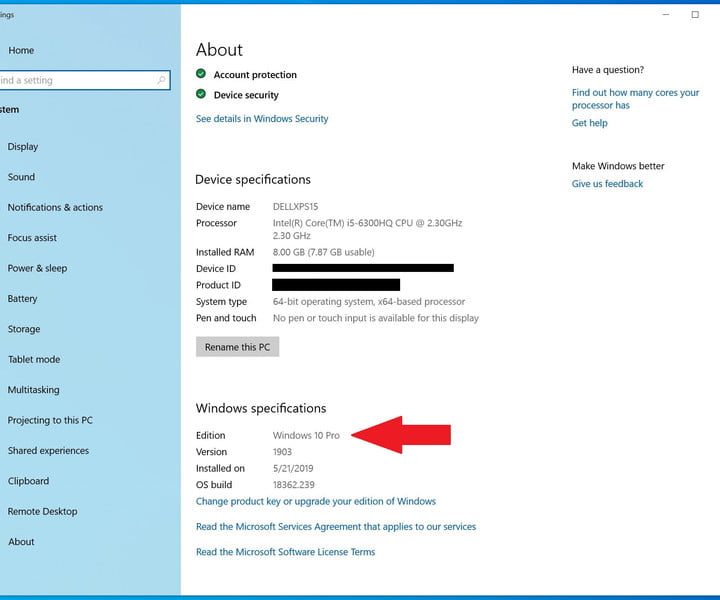
Task: Open Display settings
Action: coord(23,147)
